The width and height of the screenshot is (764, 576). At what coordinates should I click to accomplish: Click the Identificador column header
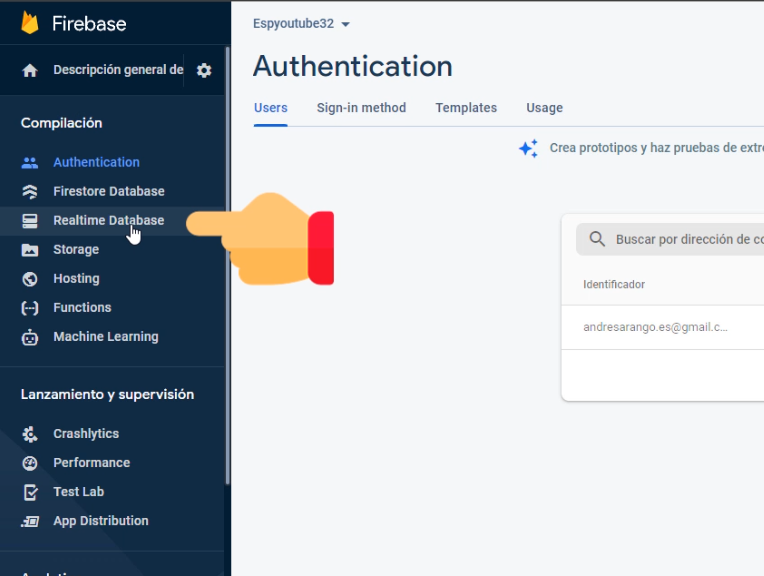point(614,285)
